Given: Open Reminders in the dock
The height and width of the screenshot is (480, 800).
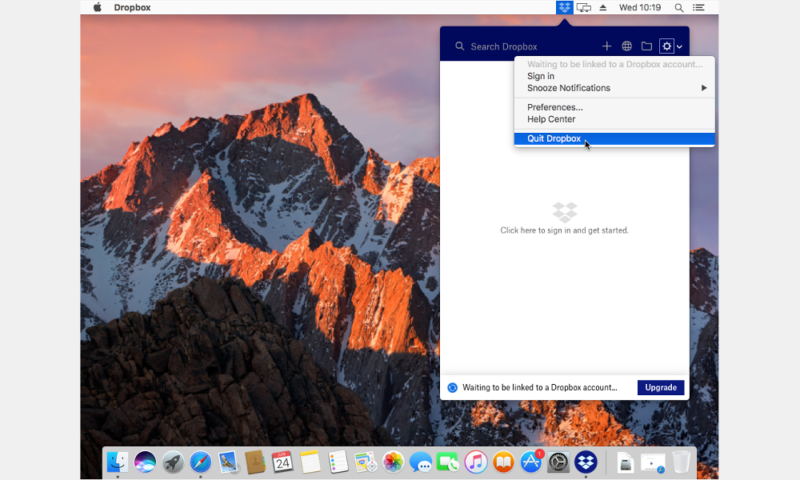Looking at the screenshot, I should pos(338,463).
